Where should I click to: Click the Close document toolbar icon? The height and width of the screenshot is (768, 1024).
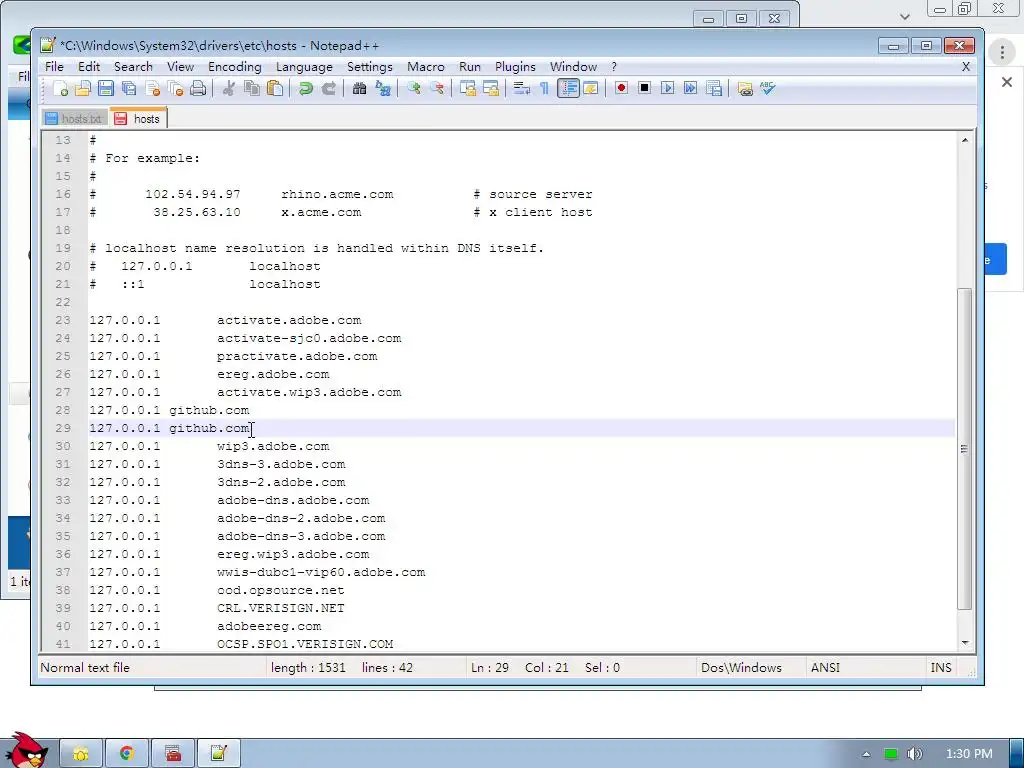coord(152,88)
